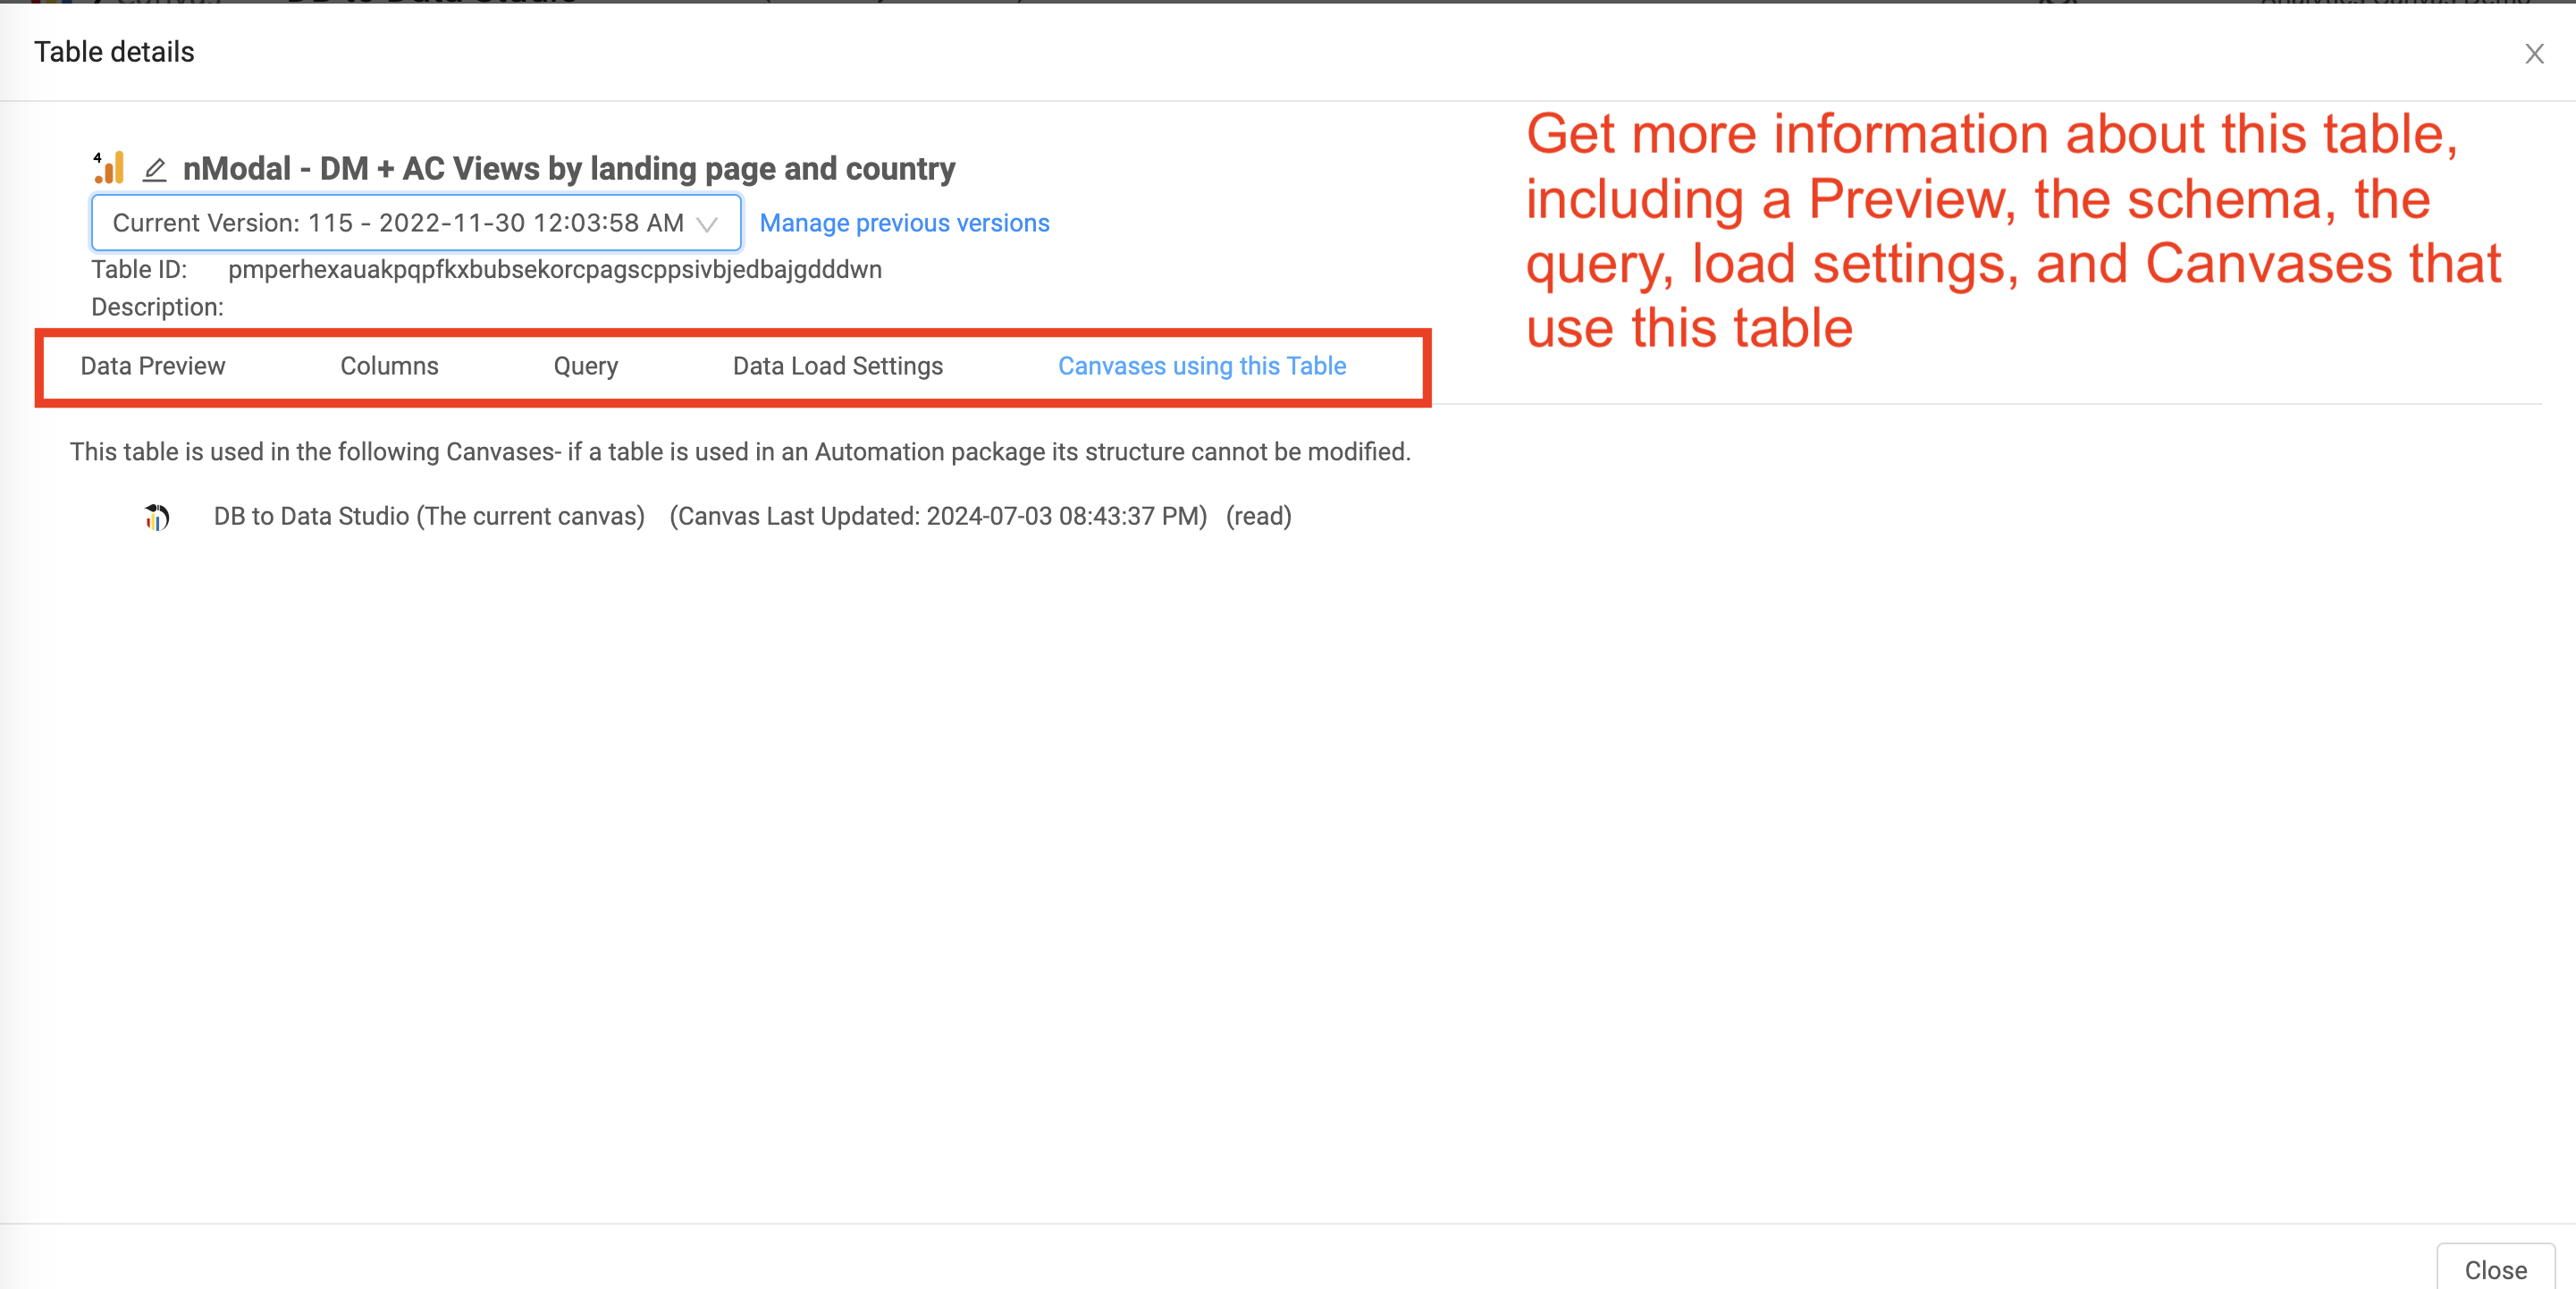The image size is (2576, 1289).
Task: Click the Canvas Last Updated timestamp text
Action: [938, 516]
